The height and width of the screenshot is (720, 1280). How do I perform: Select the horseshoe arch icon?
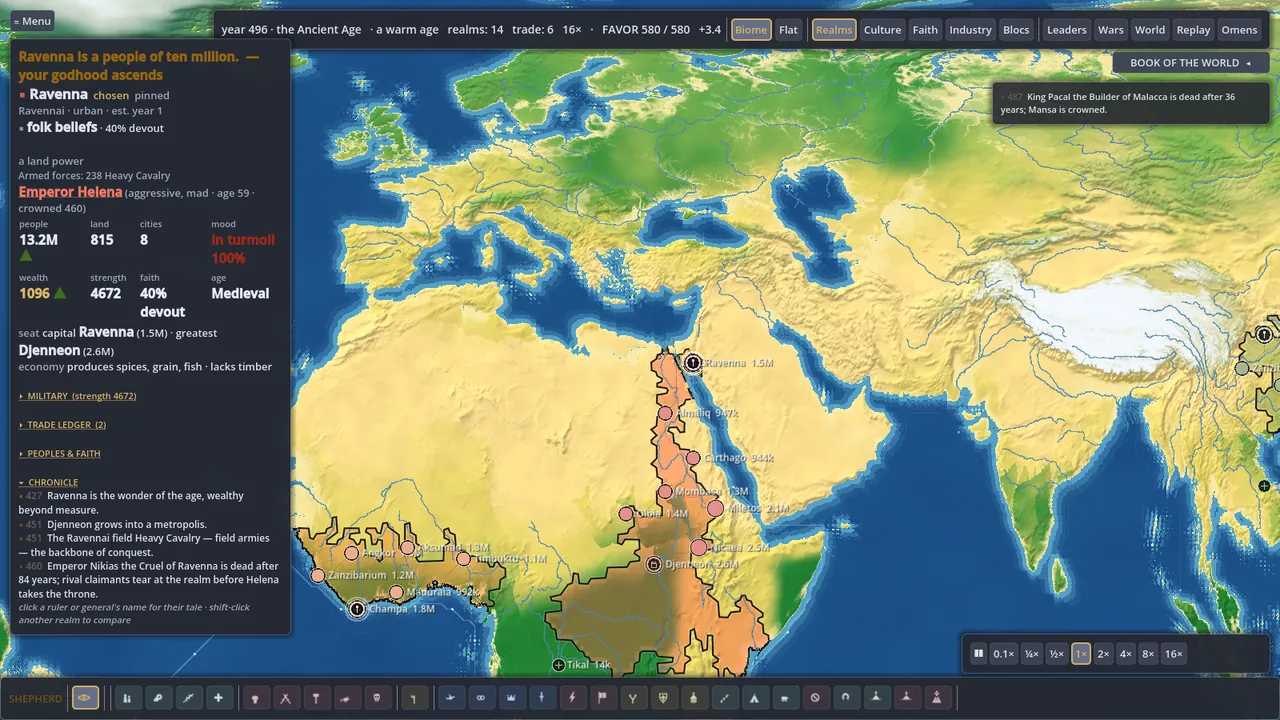tap(846, 698)
